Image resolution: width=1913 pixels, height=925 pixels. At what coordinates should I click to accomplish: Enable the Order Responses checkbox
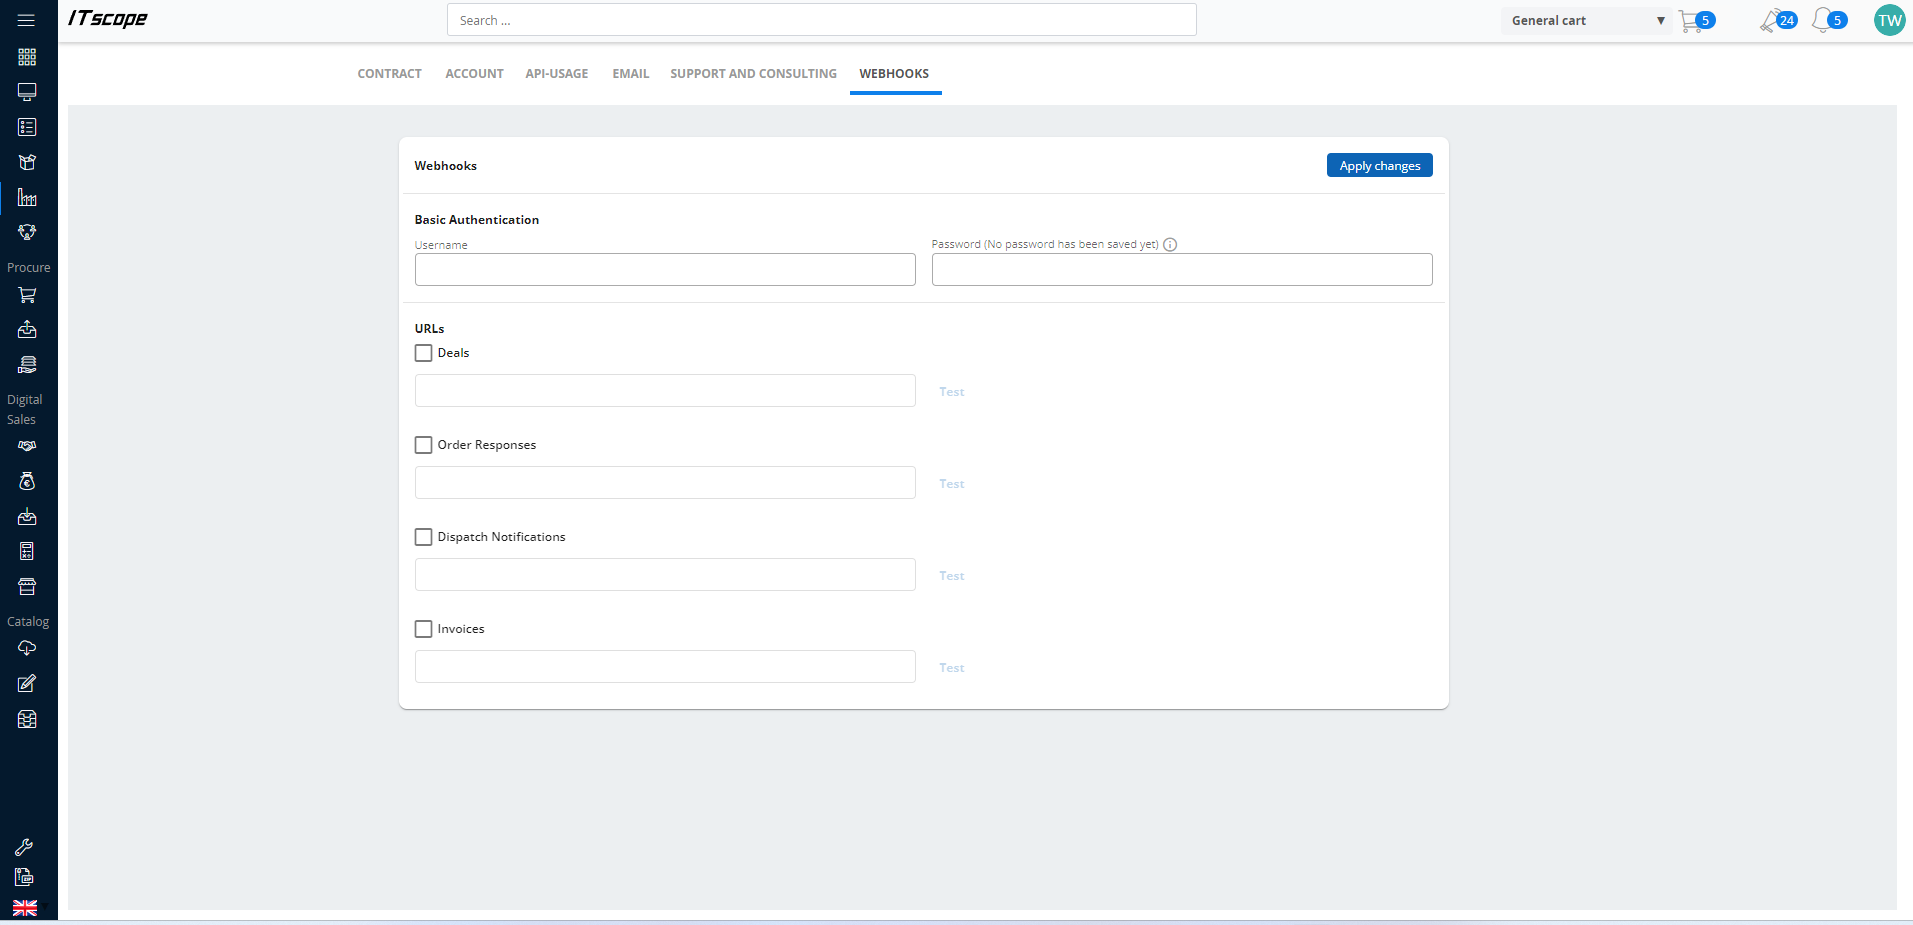point(424,445)
